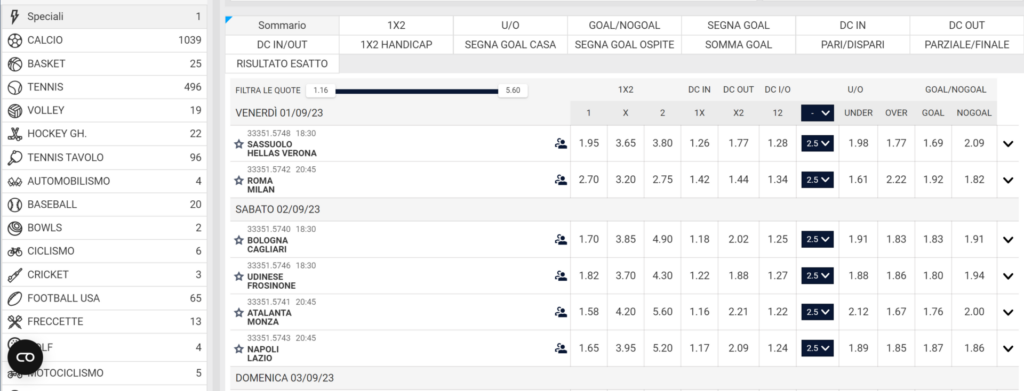Open the SEGNA GOAL tab
The height and width of the screenshot is (391, 1024).
tap(739, 25)
